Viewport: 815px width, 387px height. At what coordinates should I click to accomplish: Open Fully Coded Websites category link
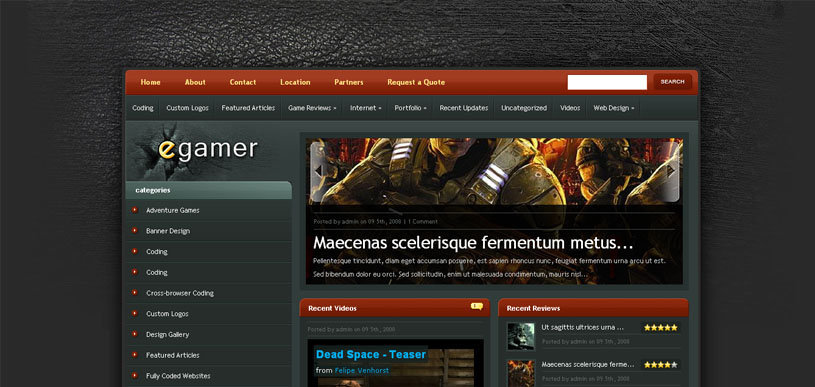click(178, 376)
